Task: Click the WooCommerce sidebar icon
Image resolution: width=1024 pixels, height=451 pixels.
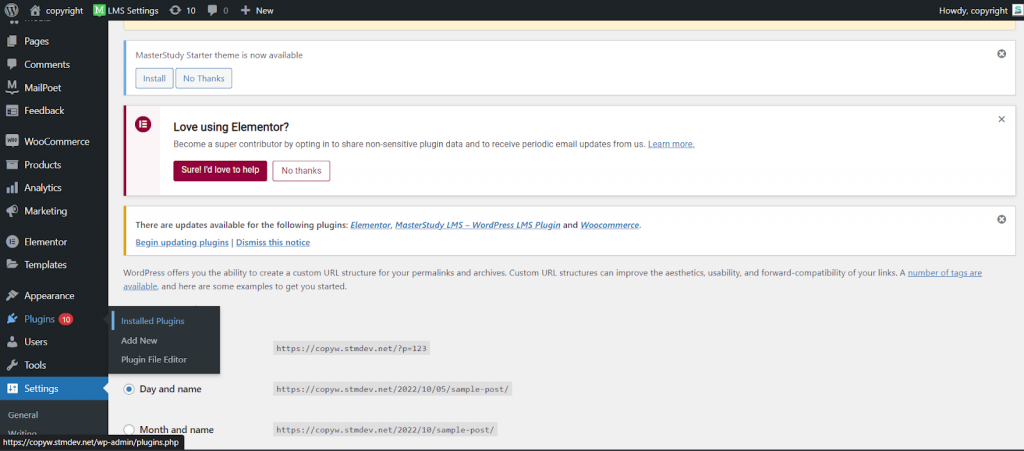Action: pos(12,142)
